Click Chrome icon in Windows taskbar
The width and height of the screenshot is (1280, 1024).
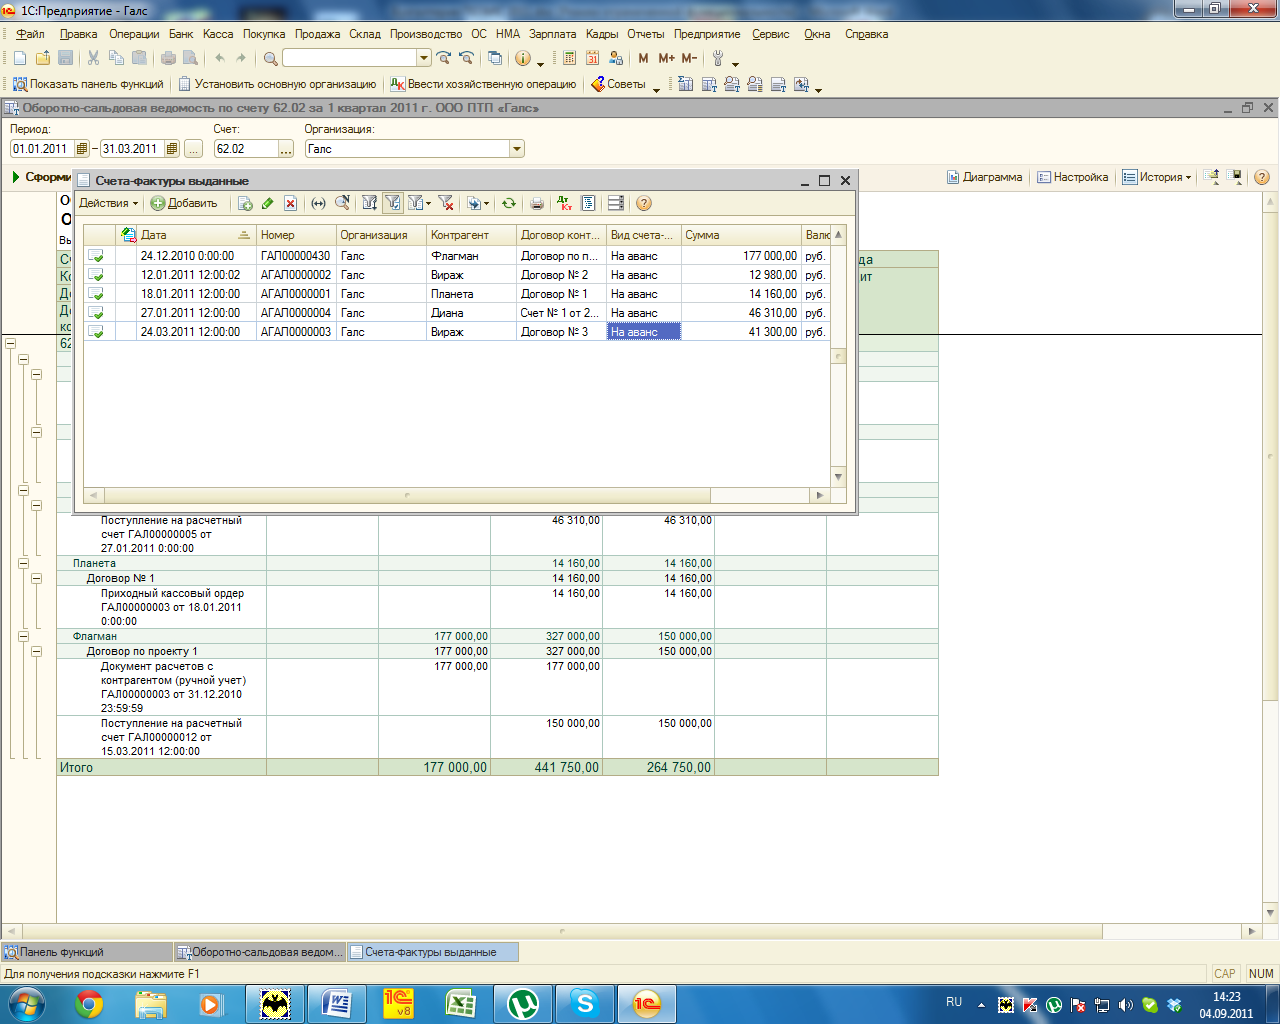pos(89,1003)
